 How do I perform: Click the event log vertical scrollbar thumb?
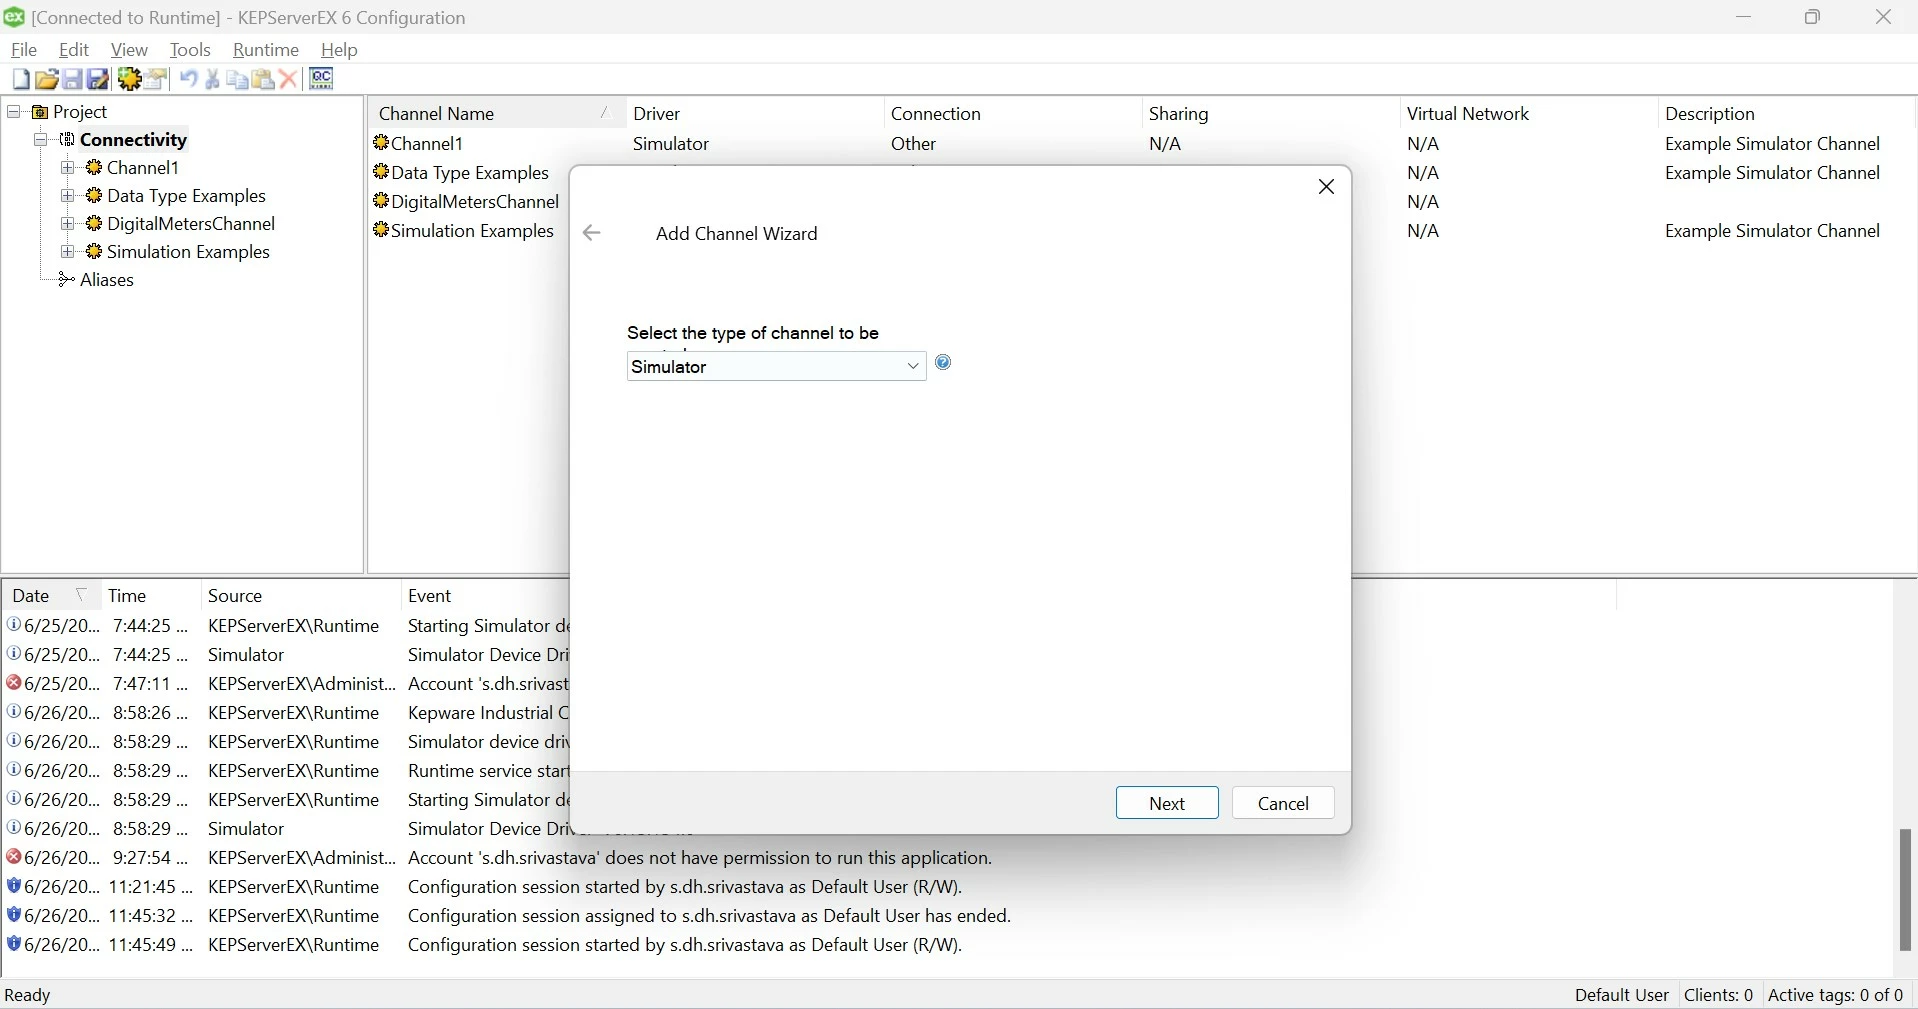(x=1905, y=890)
